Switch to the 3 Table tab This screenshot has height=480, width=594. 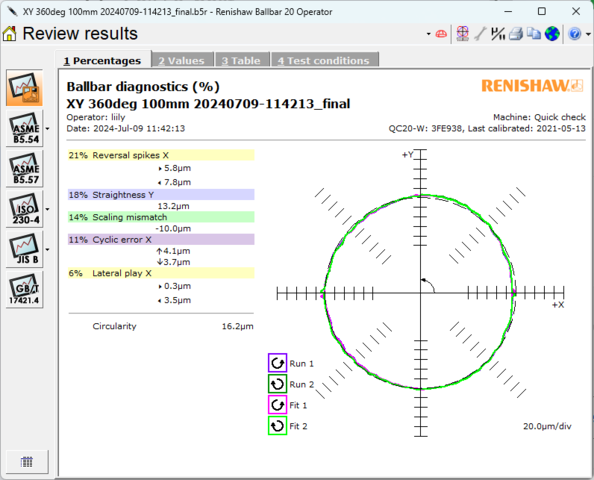pyautogui.click(x=242, y=60)
